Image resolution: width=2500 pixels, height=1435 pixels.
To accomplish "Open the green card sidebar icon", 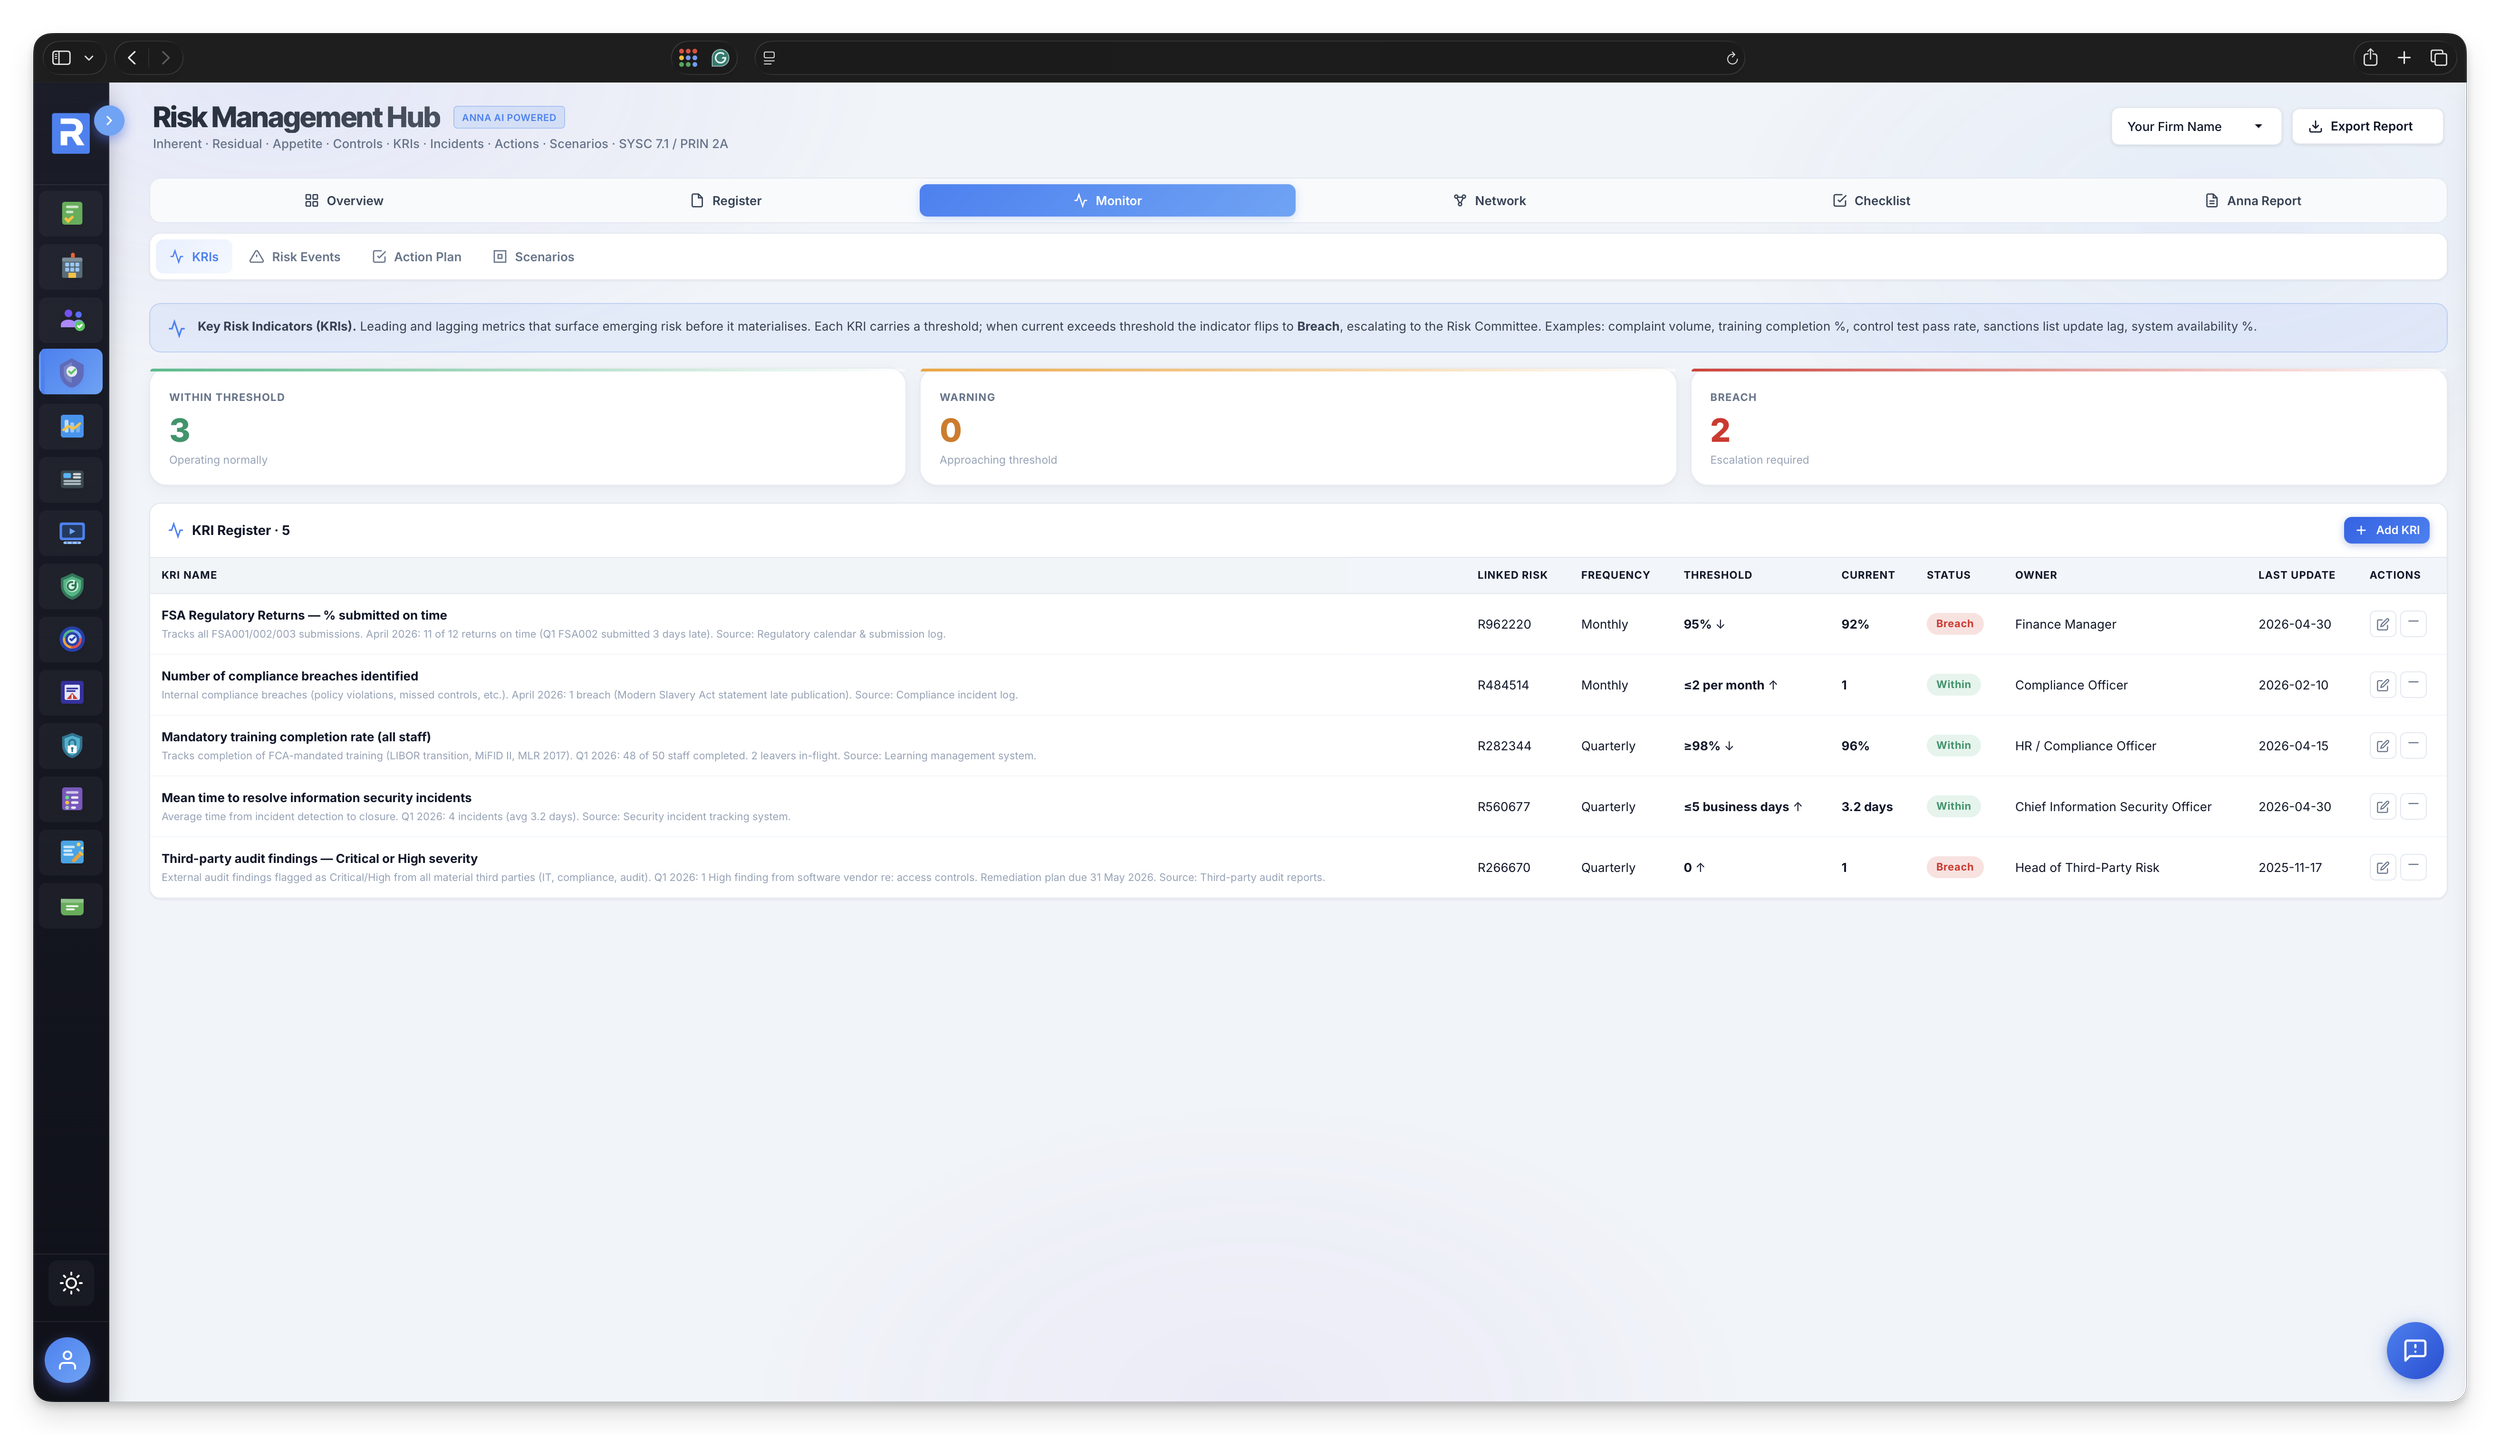I will [x=71, y=906].
